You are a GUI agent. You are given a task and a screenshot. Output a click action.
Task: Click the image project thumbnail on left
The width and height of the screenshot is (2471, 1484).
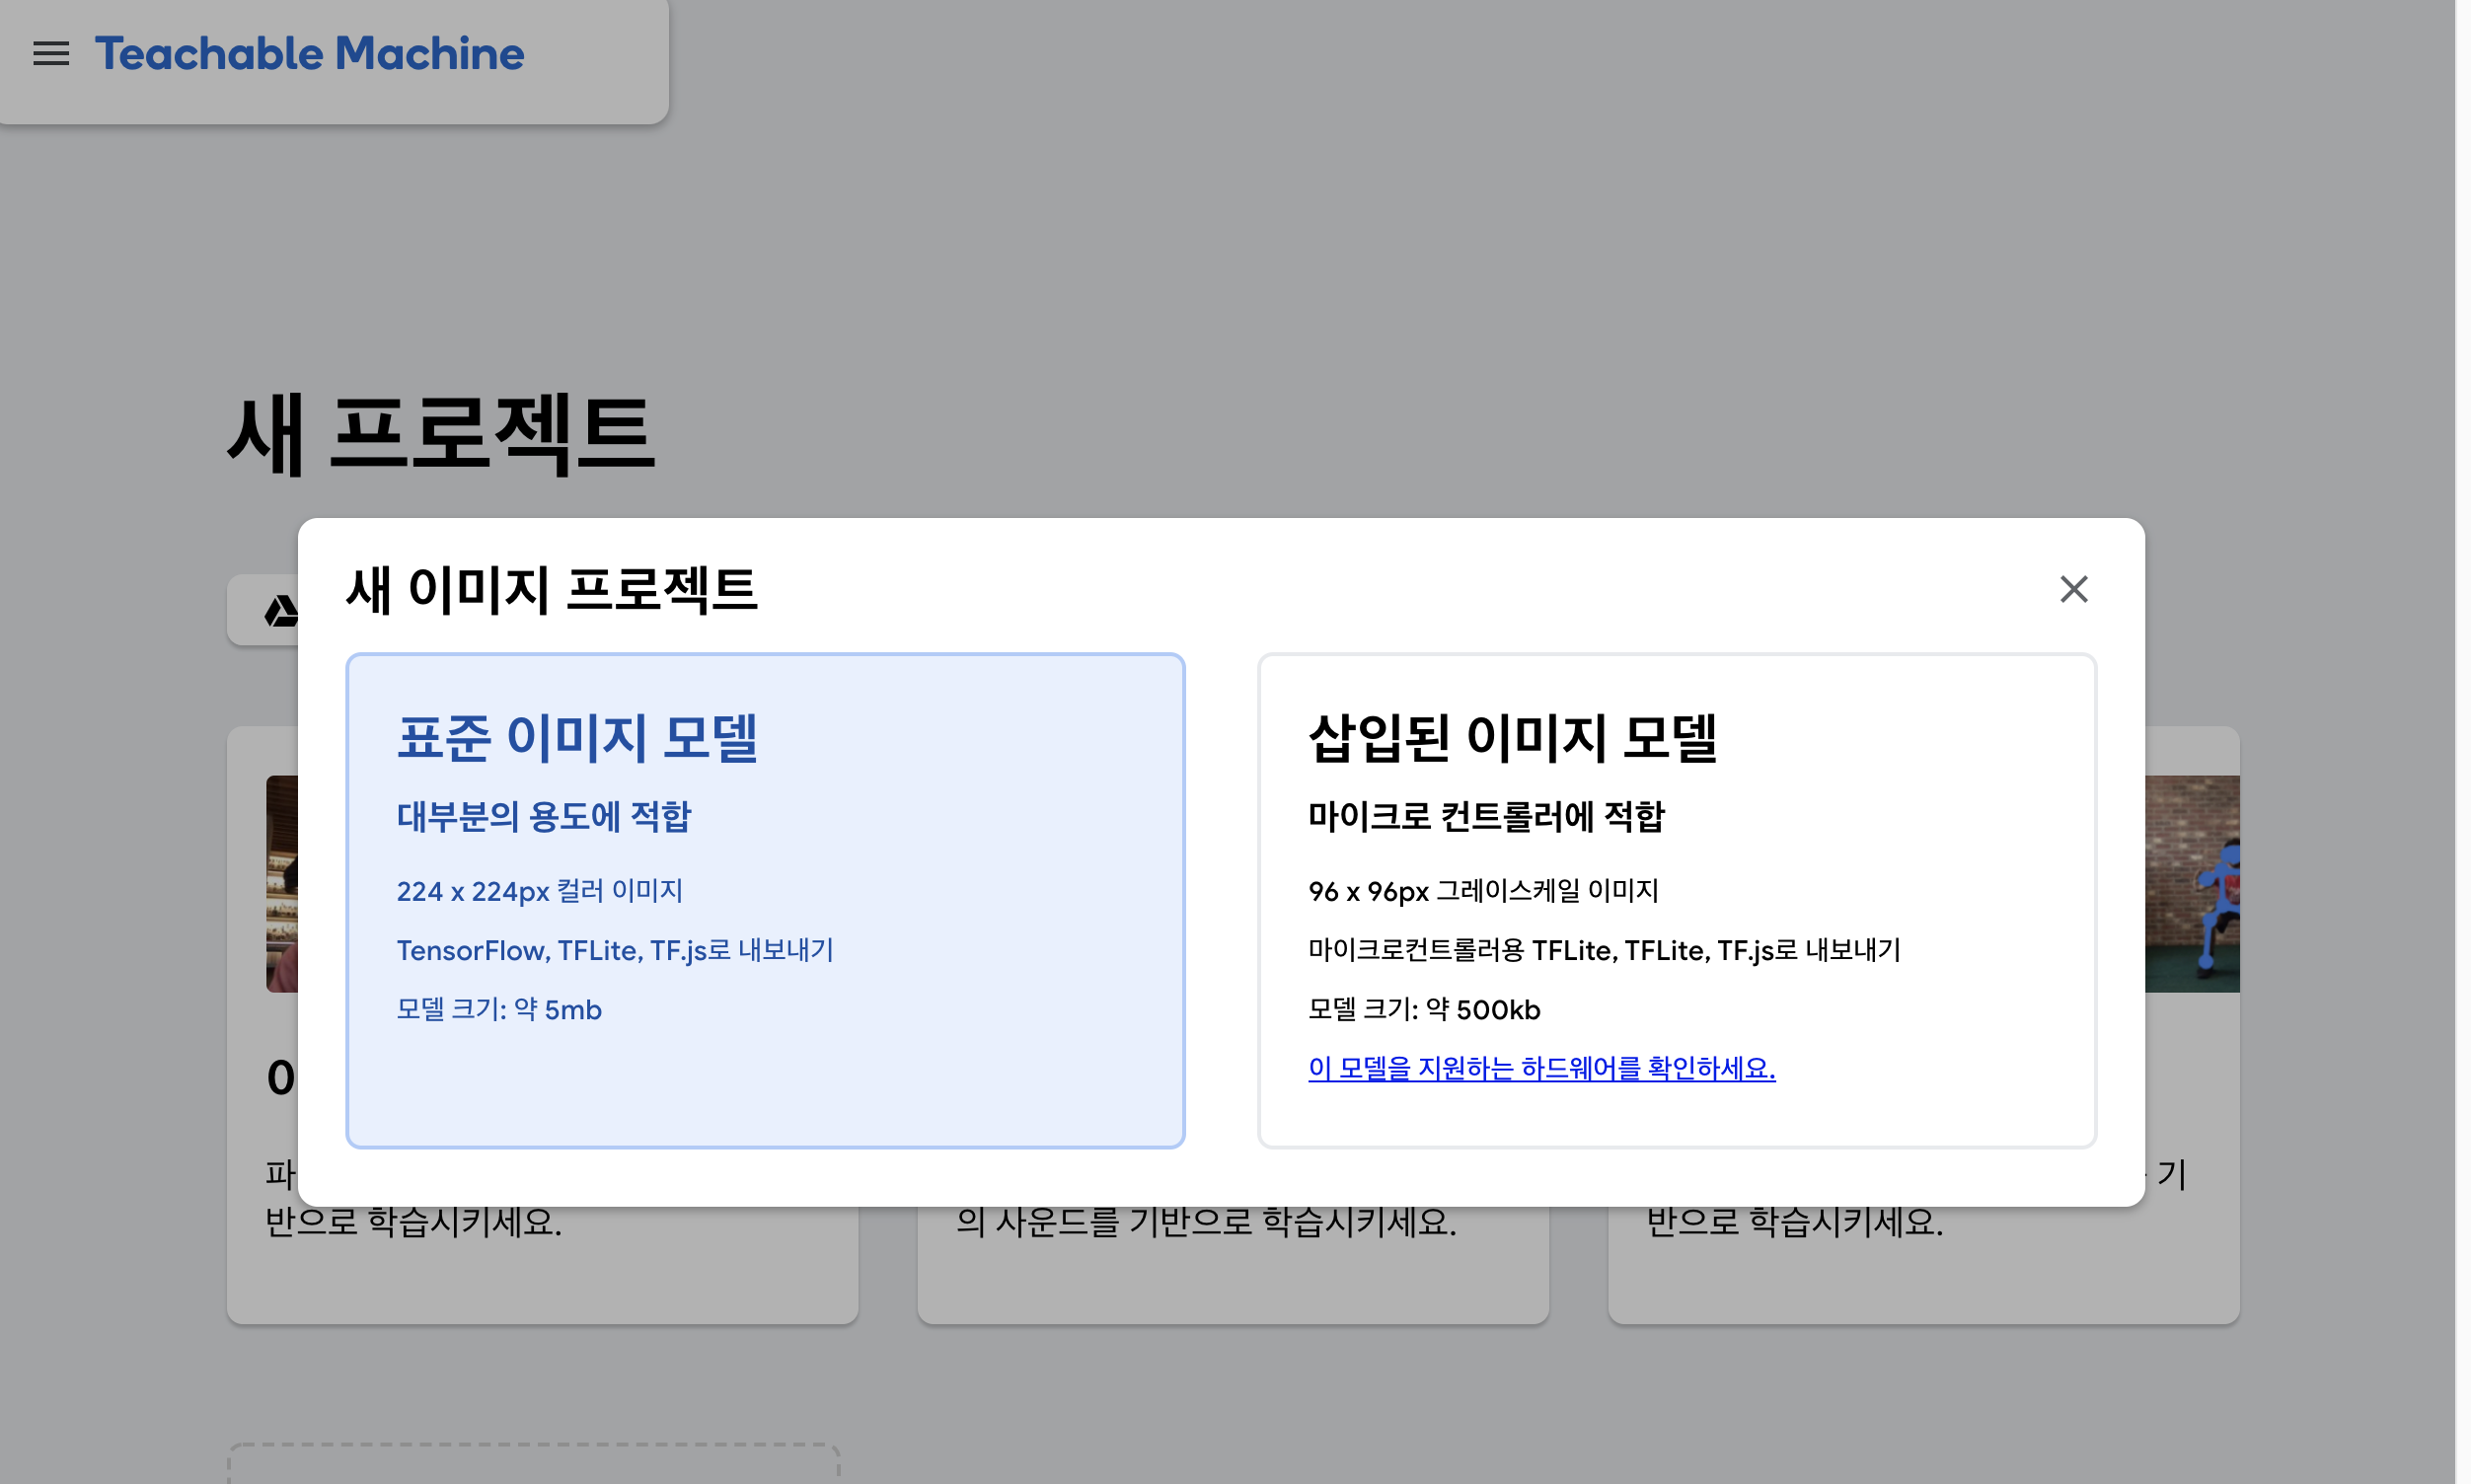tap(282, 884)
